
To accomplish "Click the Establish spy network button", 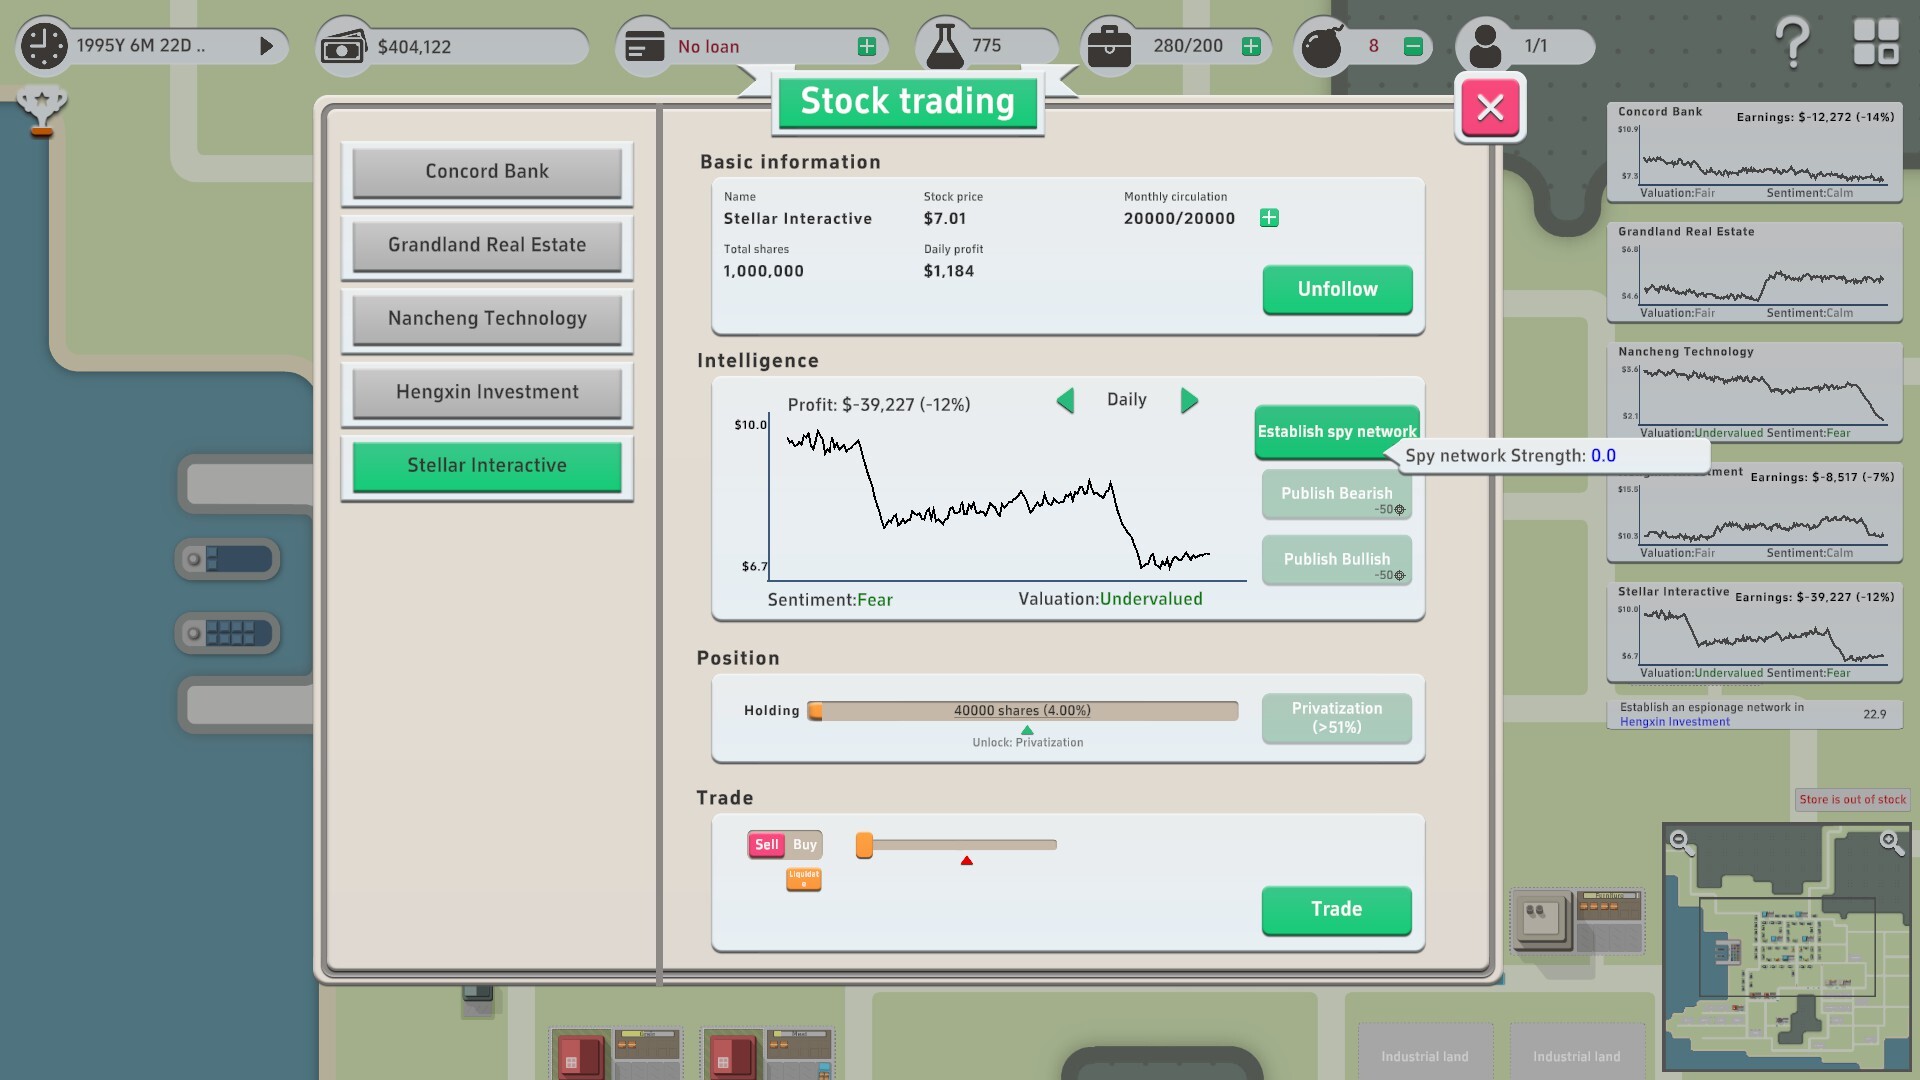I will click(x=1336, y=431).
